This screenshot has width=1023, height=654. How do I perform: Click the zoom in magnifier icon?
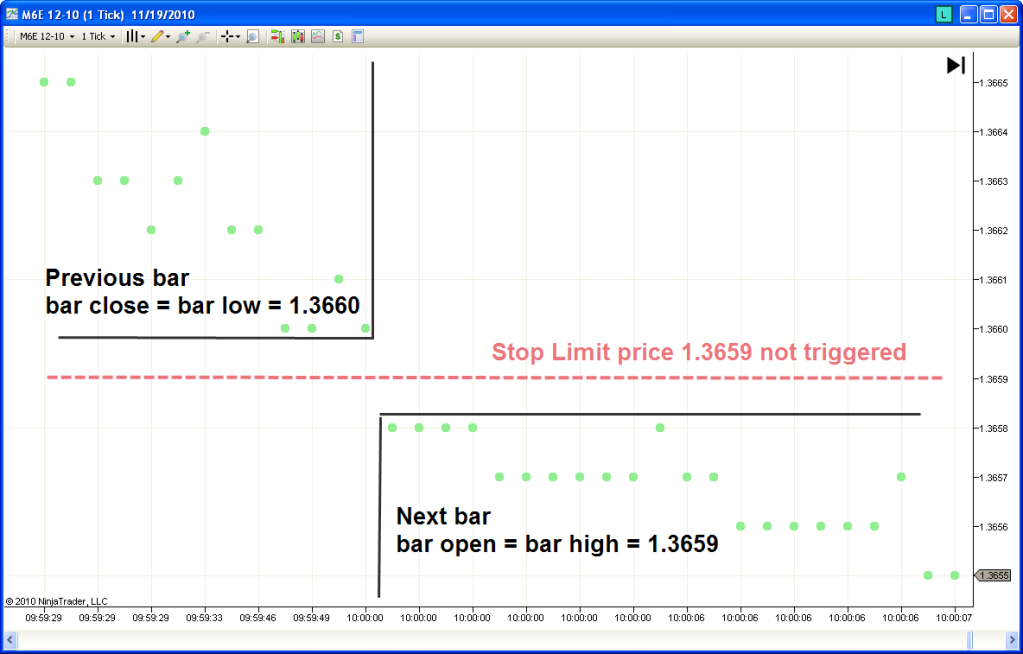tap(183, 37)
